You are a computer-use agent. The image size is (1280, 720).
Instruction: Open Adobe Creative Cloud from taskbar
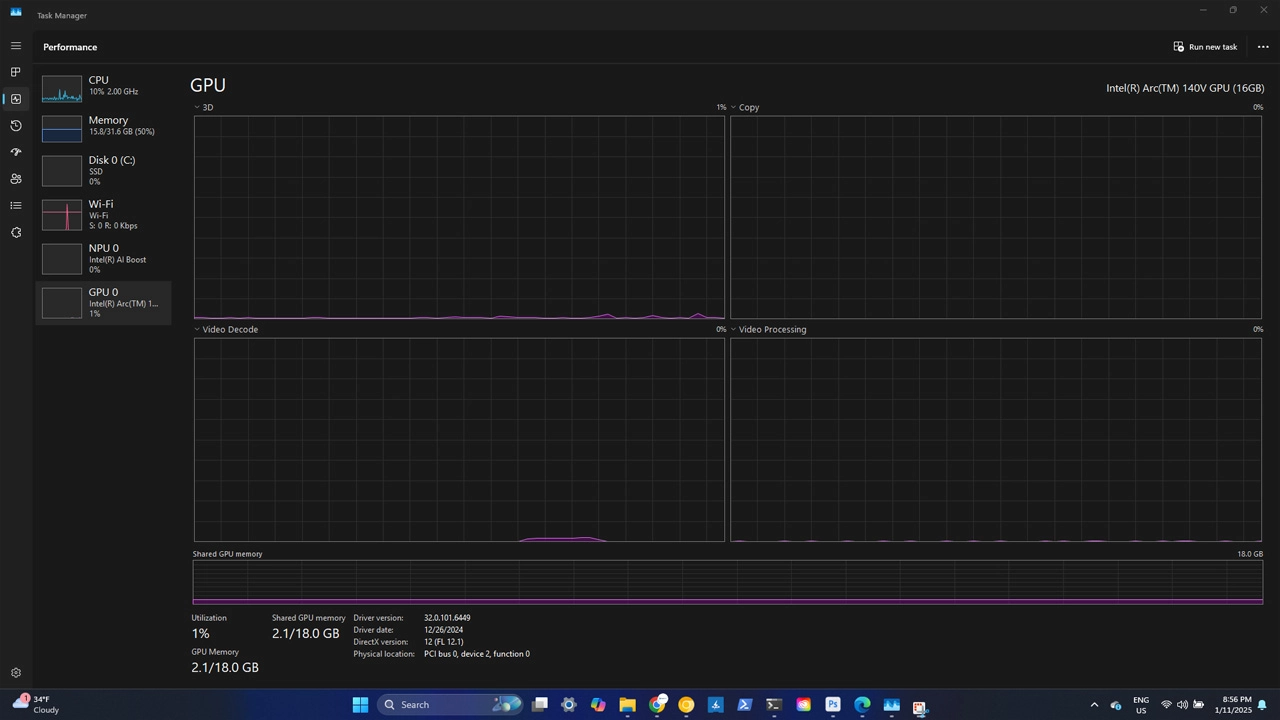click(x=803, y=705)
